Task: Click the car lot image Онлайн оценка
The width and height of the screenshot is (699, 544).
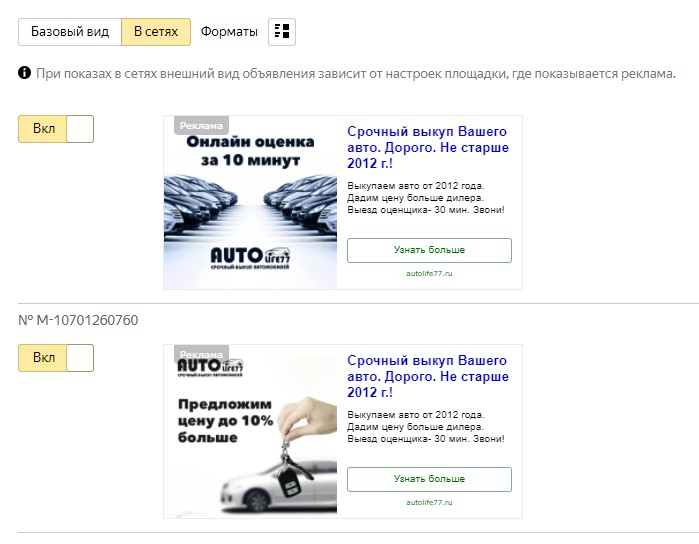Action: coord(251,202)
